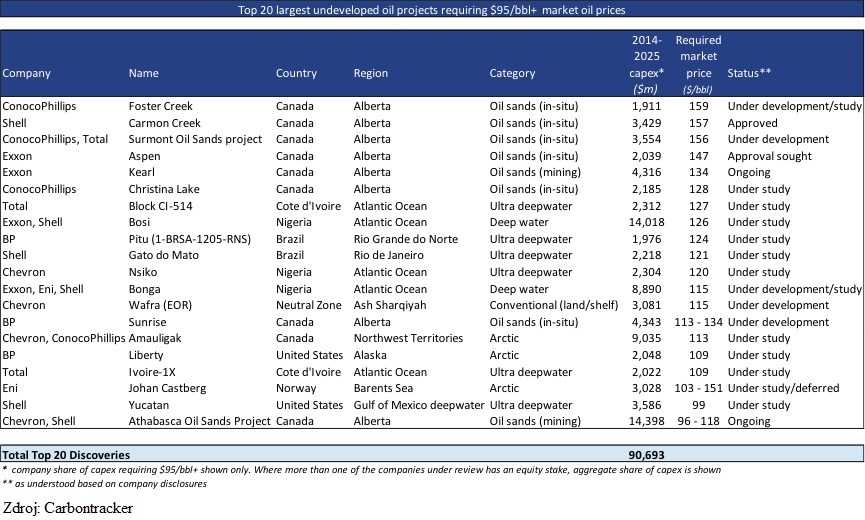
Task: Click Wafra Under development status
Action: 778,305
